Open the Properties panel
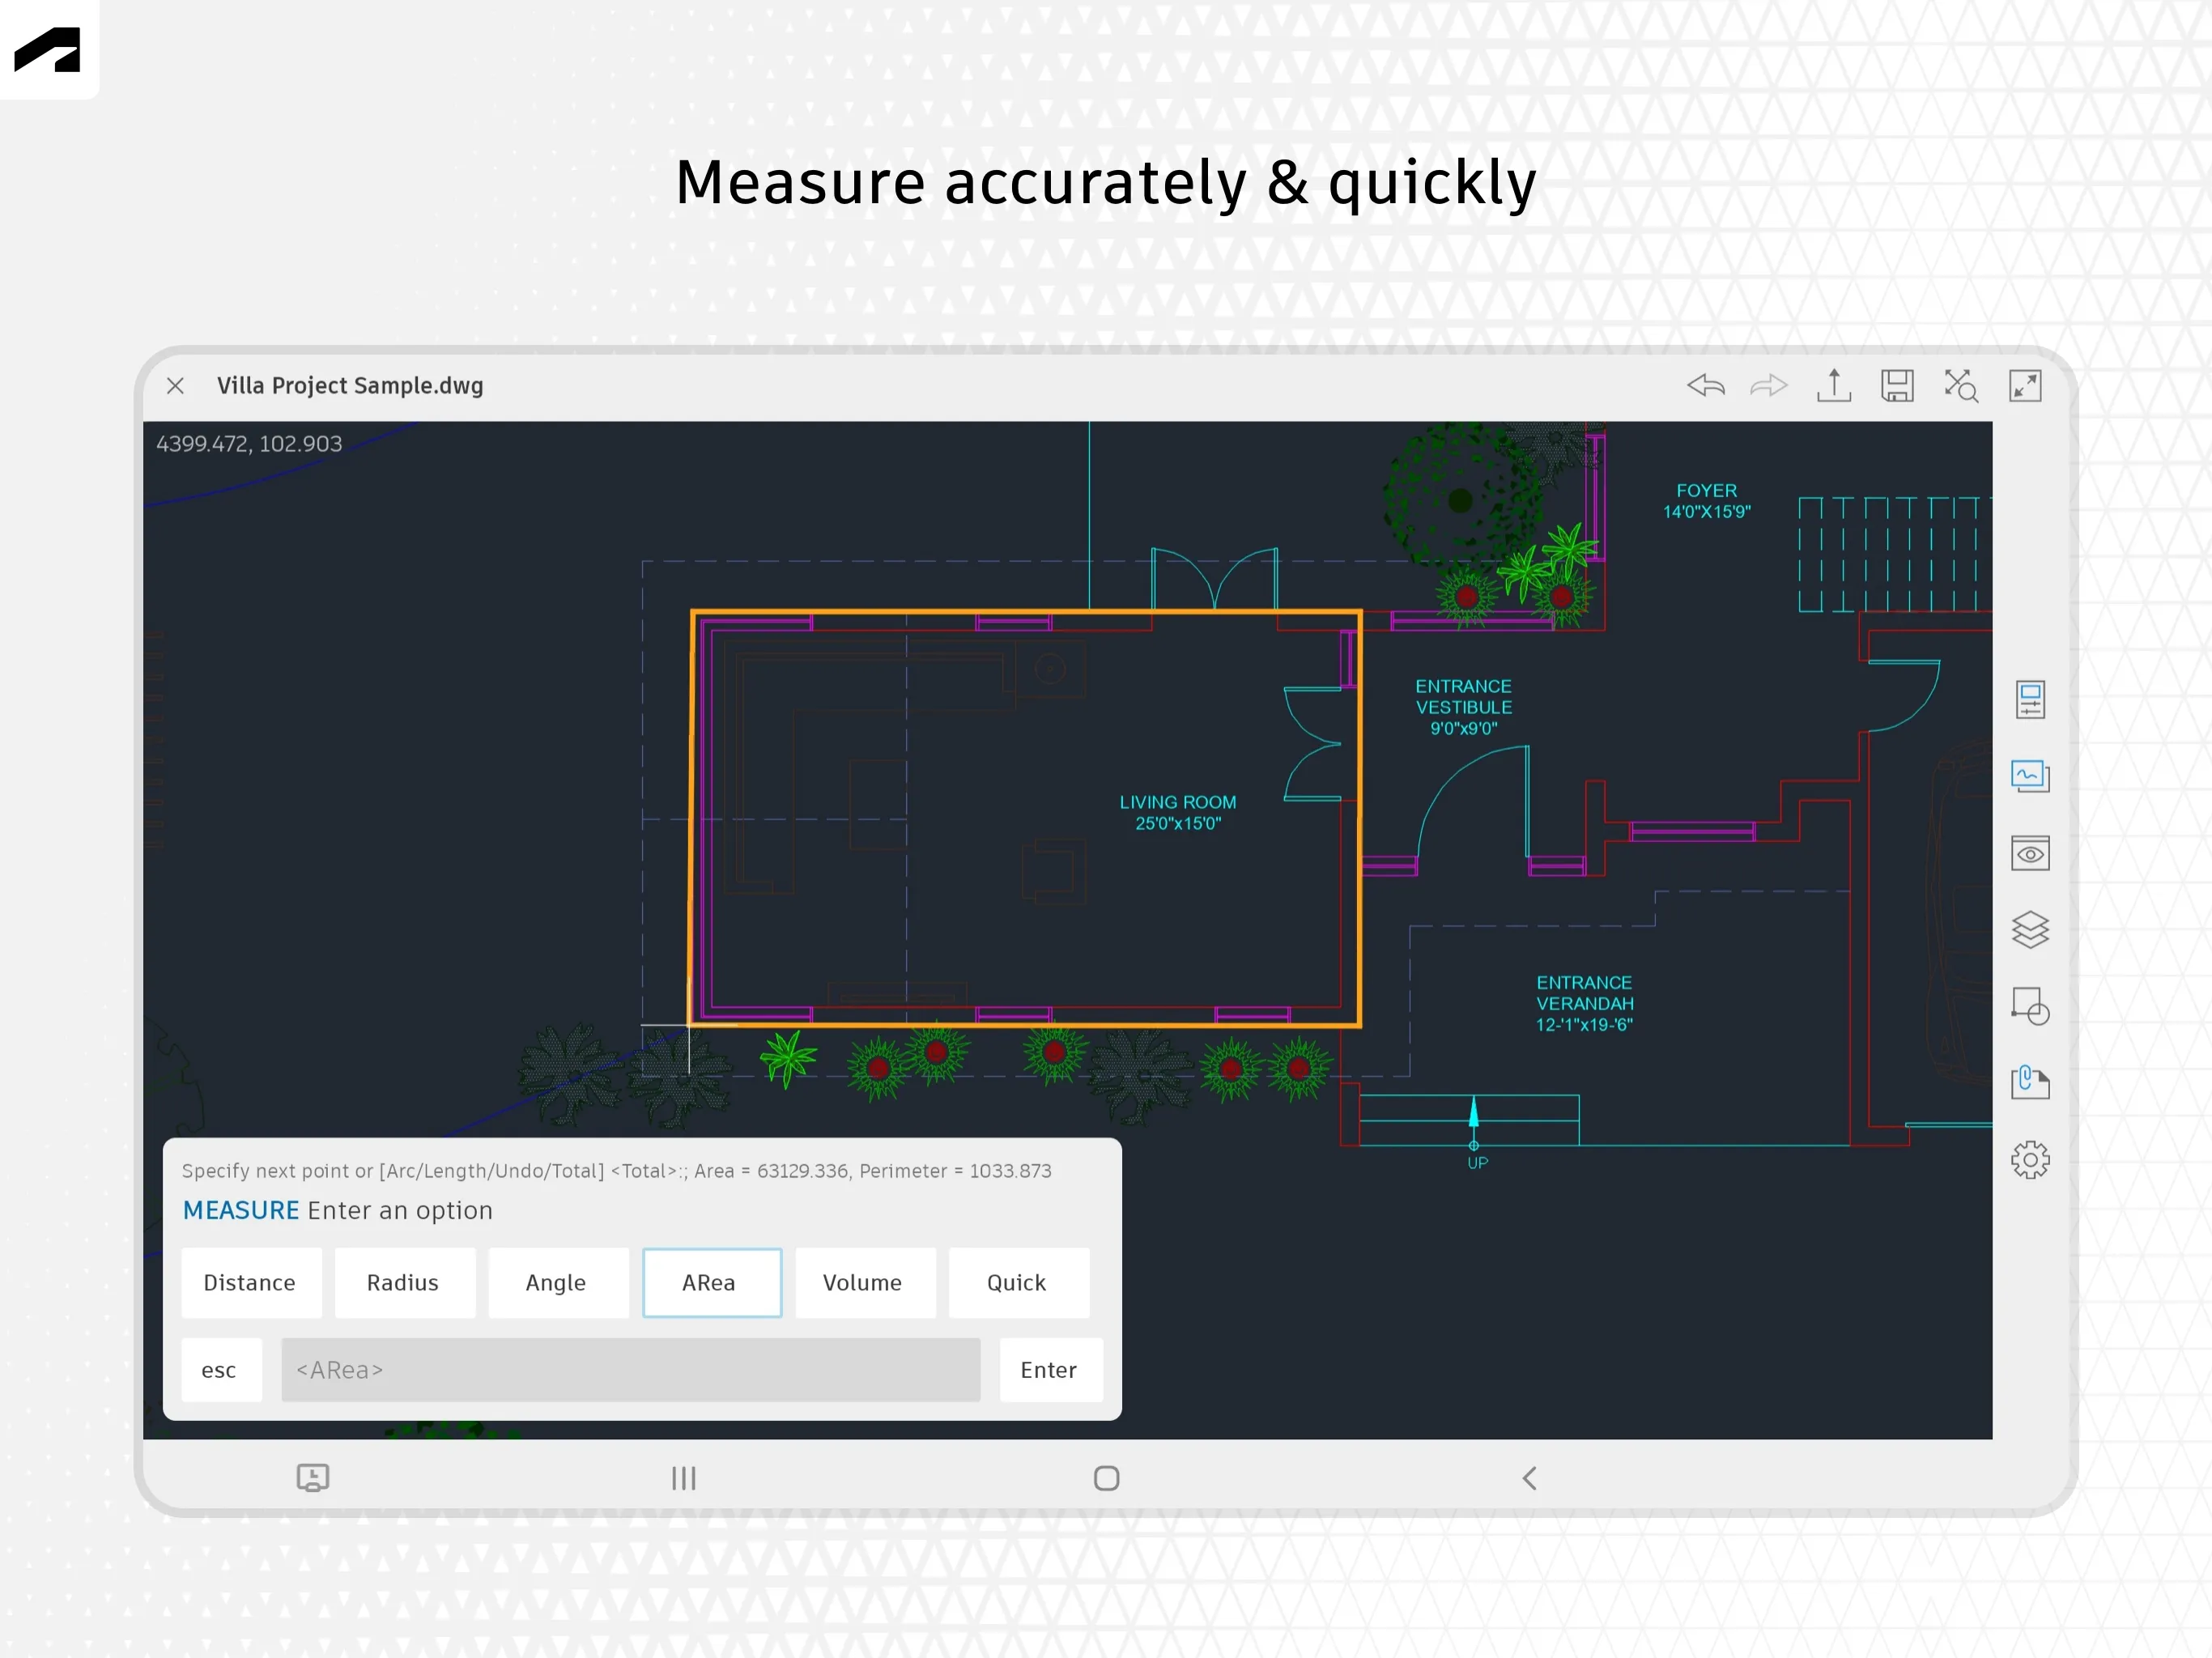Screen dimensions: 2212x1658 [x=2030, y=700]
